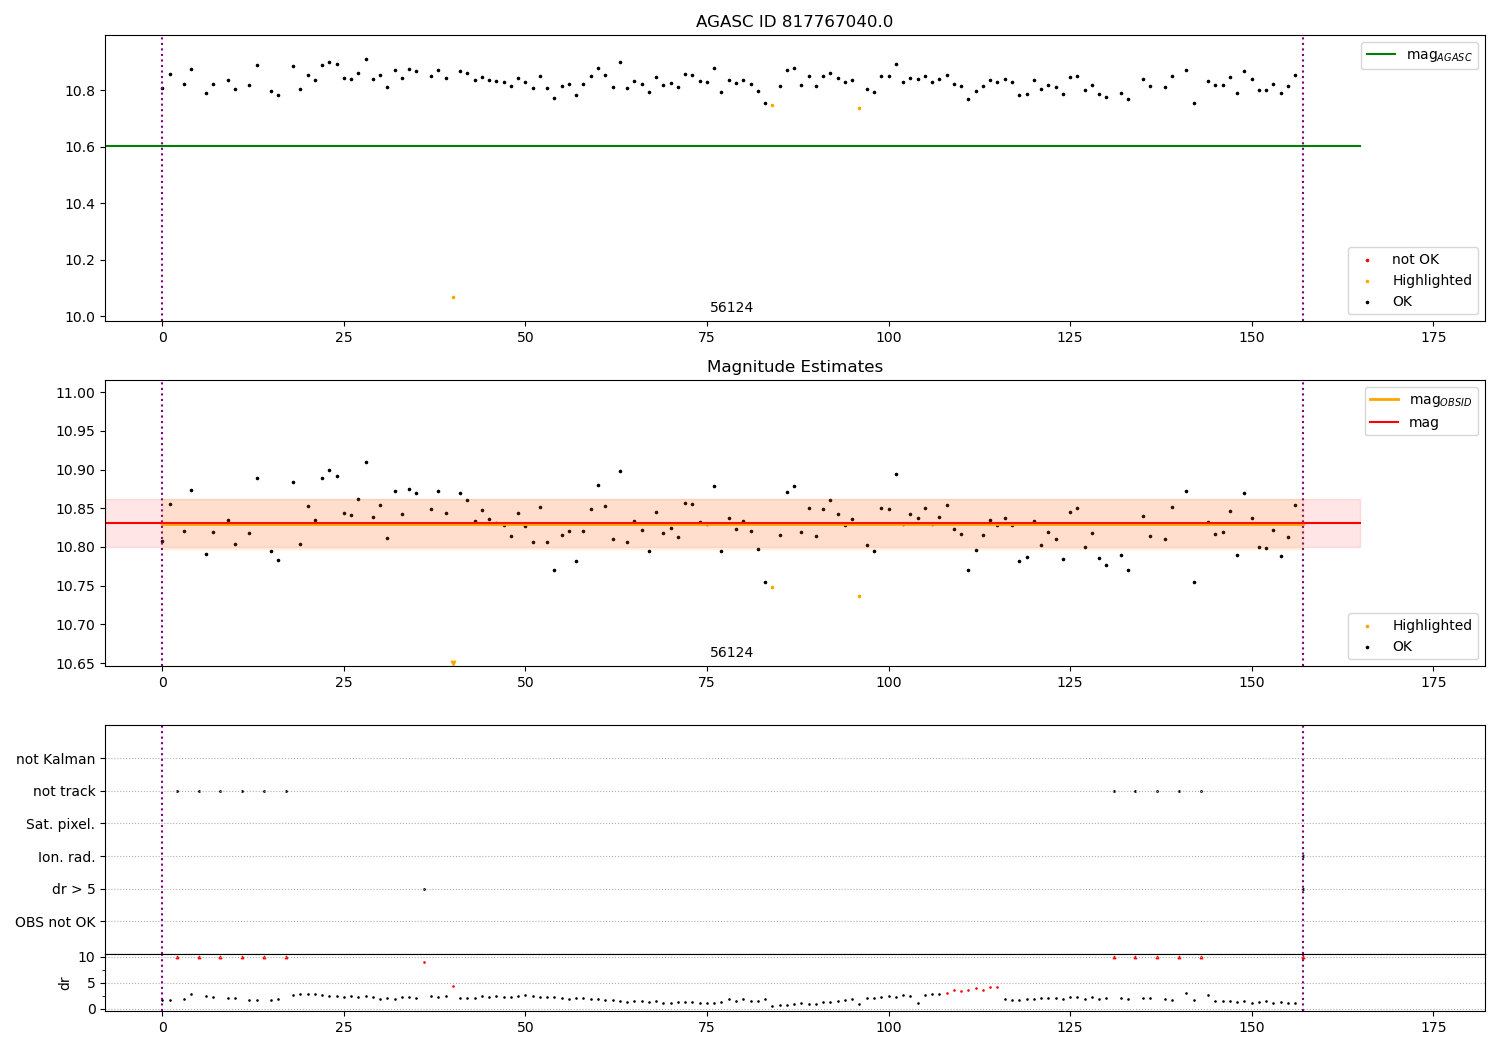Image resolution: width=1500 pixels, height=1050 pixels.
Task: Click the "dr > 5" row label
Action: pos(74,889)
